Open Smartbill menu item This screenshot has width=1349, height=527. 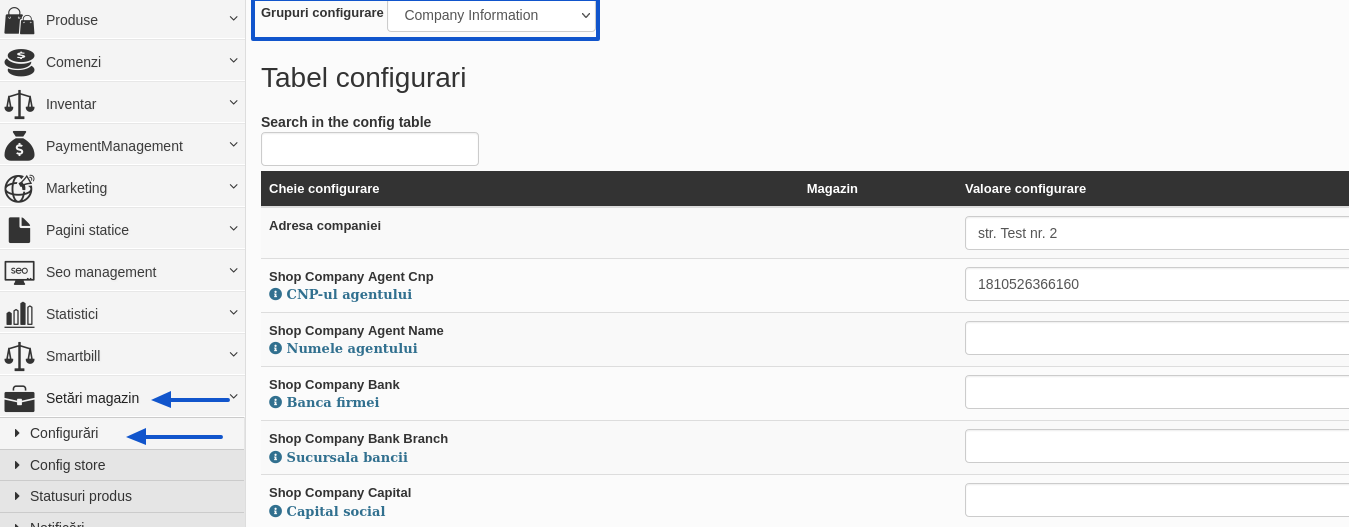pos(122,356)
